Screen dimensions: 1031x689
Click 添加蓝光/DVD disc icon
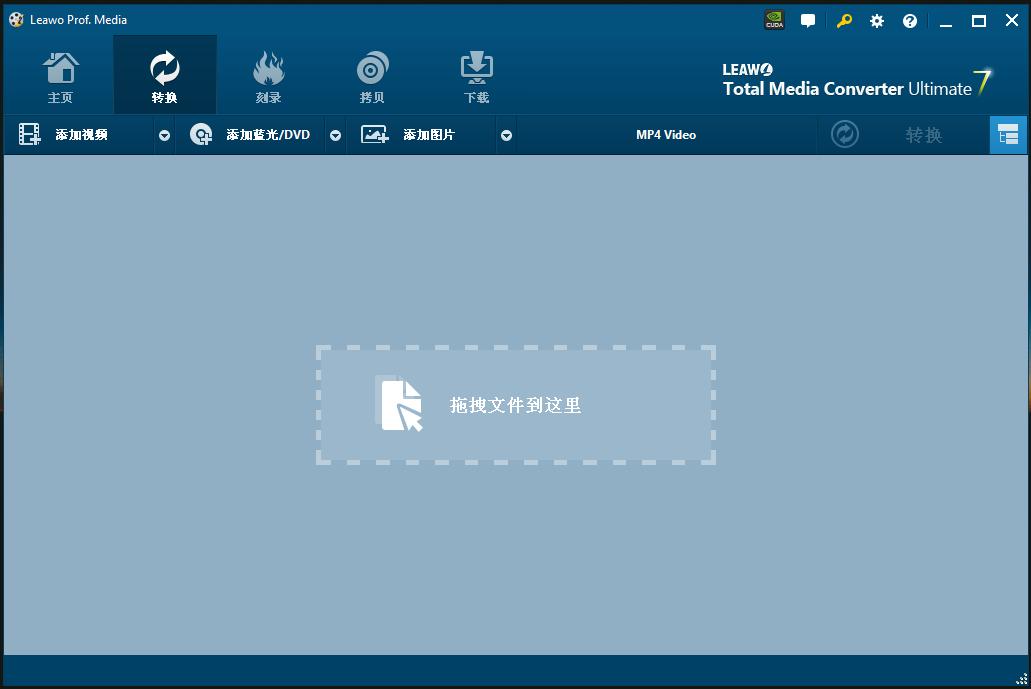tap(201, 135)
